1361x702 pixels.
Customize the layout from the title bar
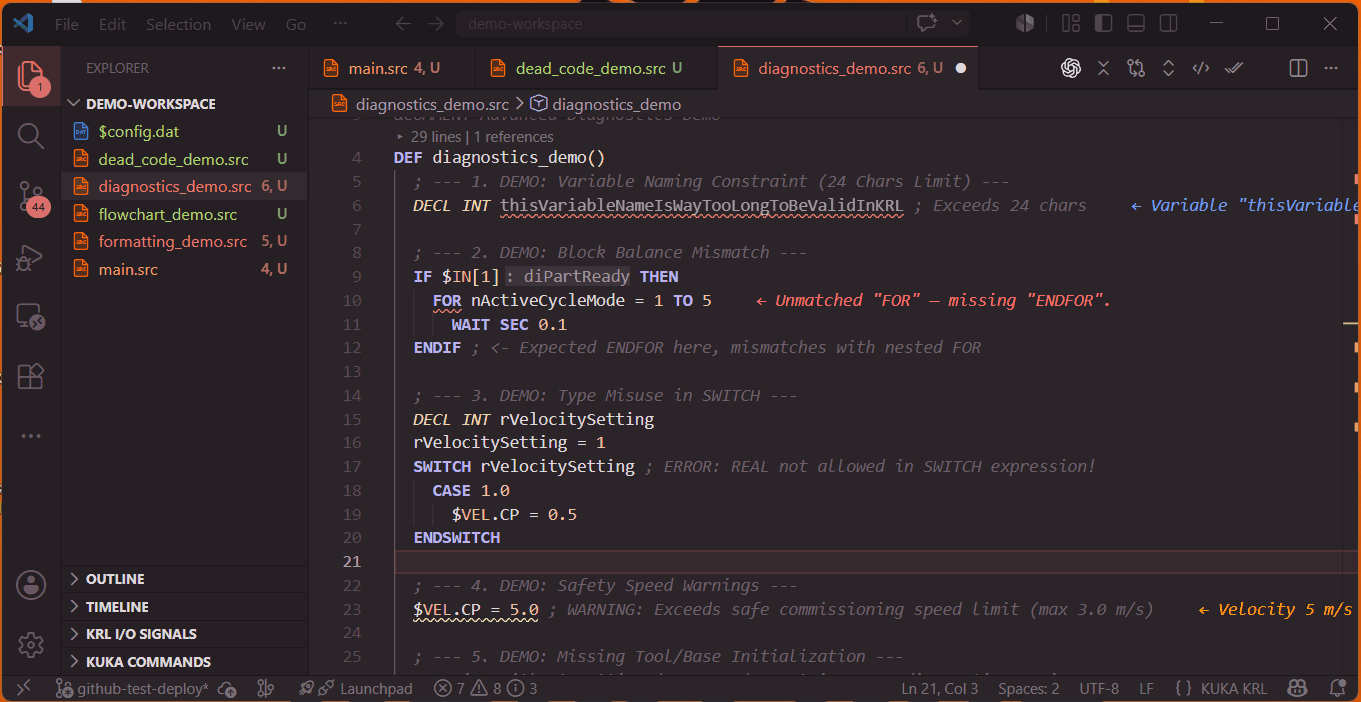[x=1070, y=23]
